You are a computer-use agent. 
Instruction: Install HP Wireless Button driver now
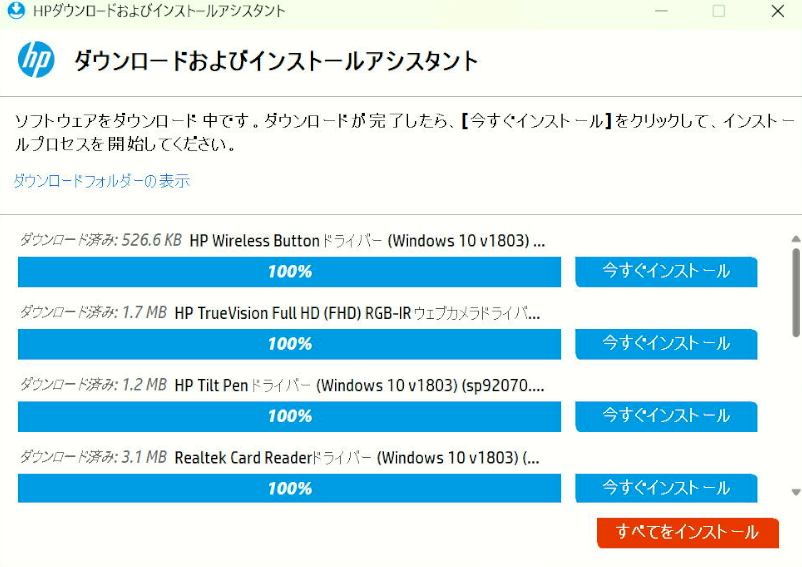(666, 271)
